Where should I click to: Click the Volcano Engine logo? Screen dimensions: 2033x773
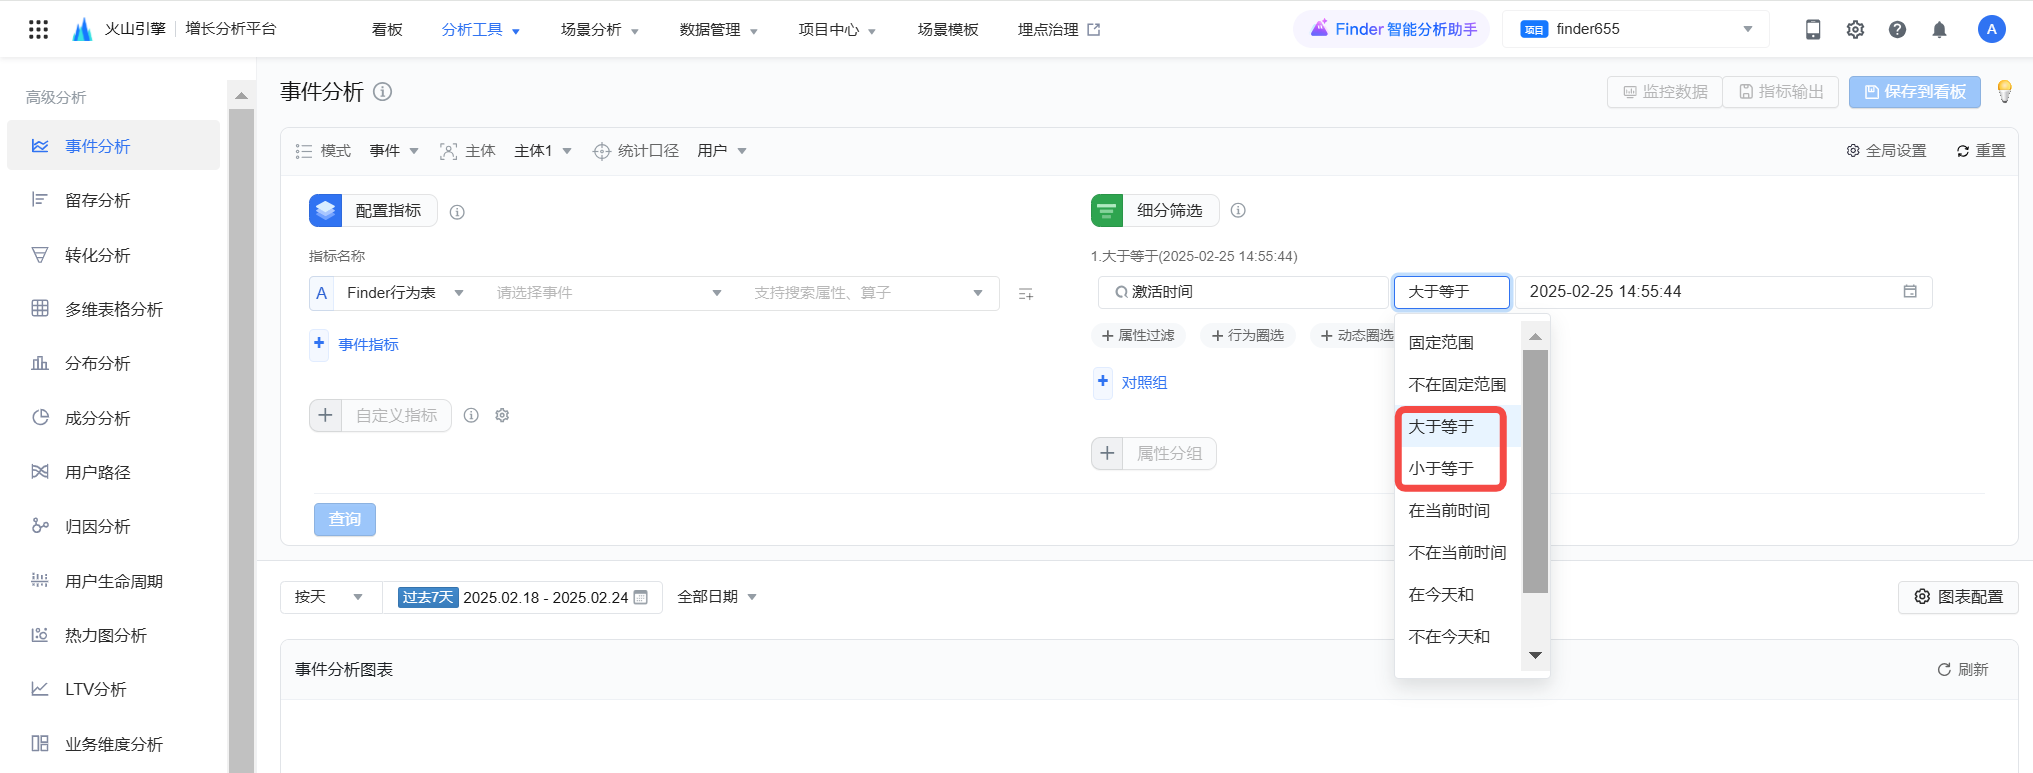click(82, 29)
